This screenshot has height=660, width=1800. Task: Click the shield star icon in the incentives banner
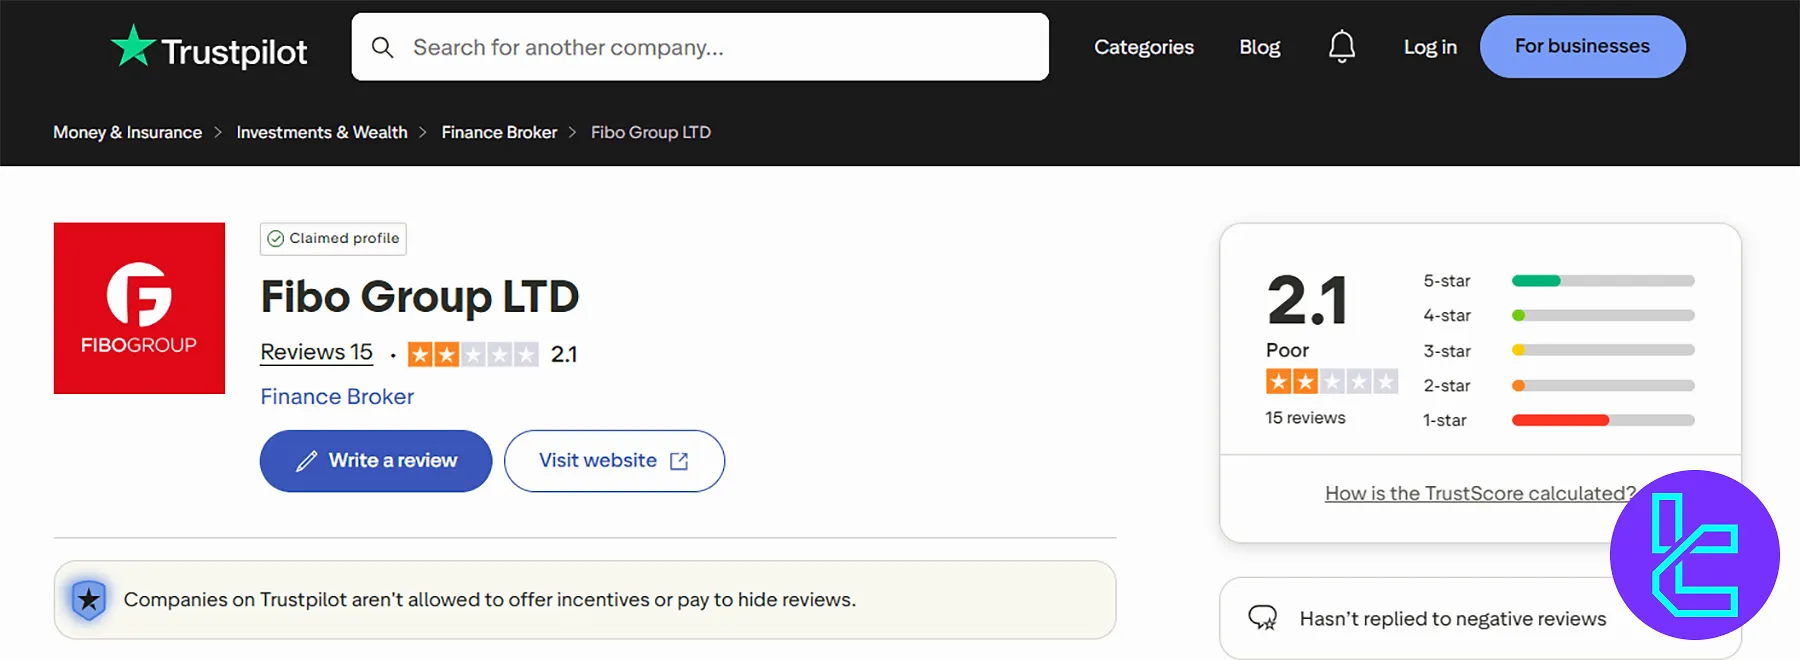pos(88,599)
